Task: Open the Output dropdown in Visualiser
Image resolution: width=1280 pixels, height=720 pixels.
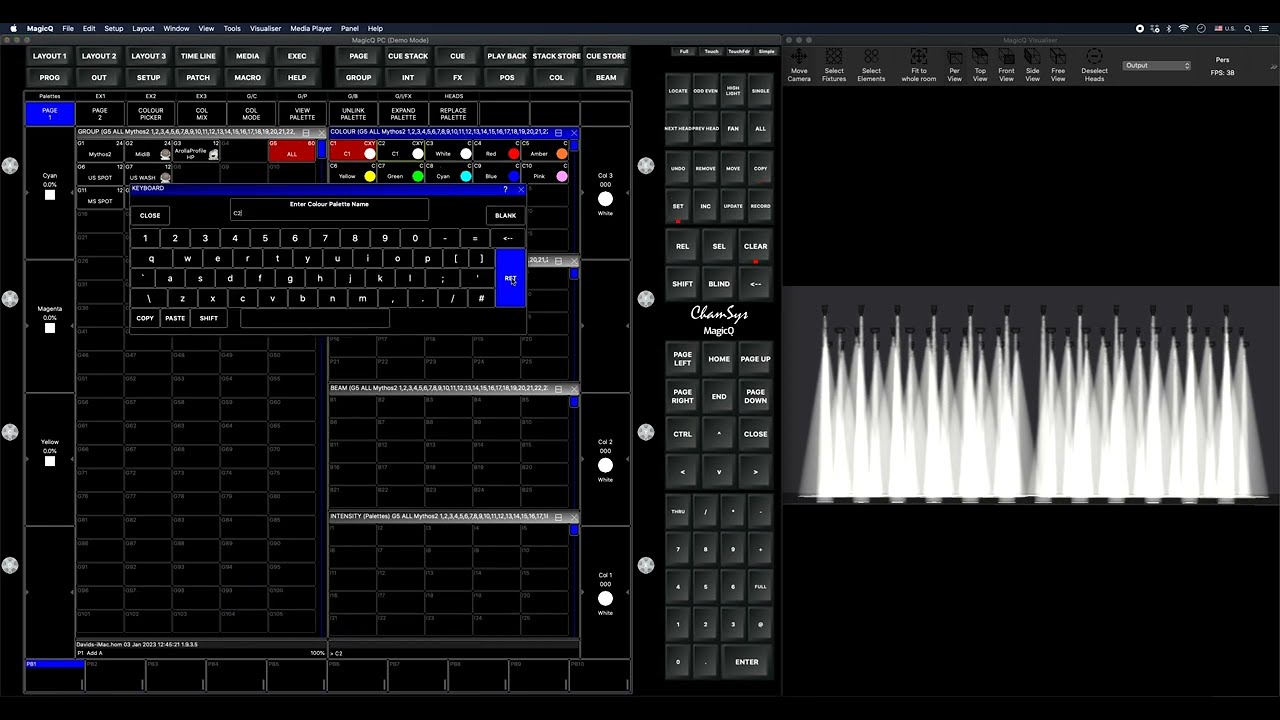Action: point(1157,66)
